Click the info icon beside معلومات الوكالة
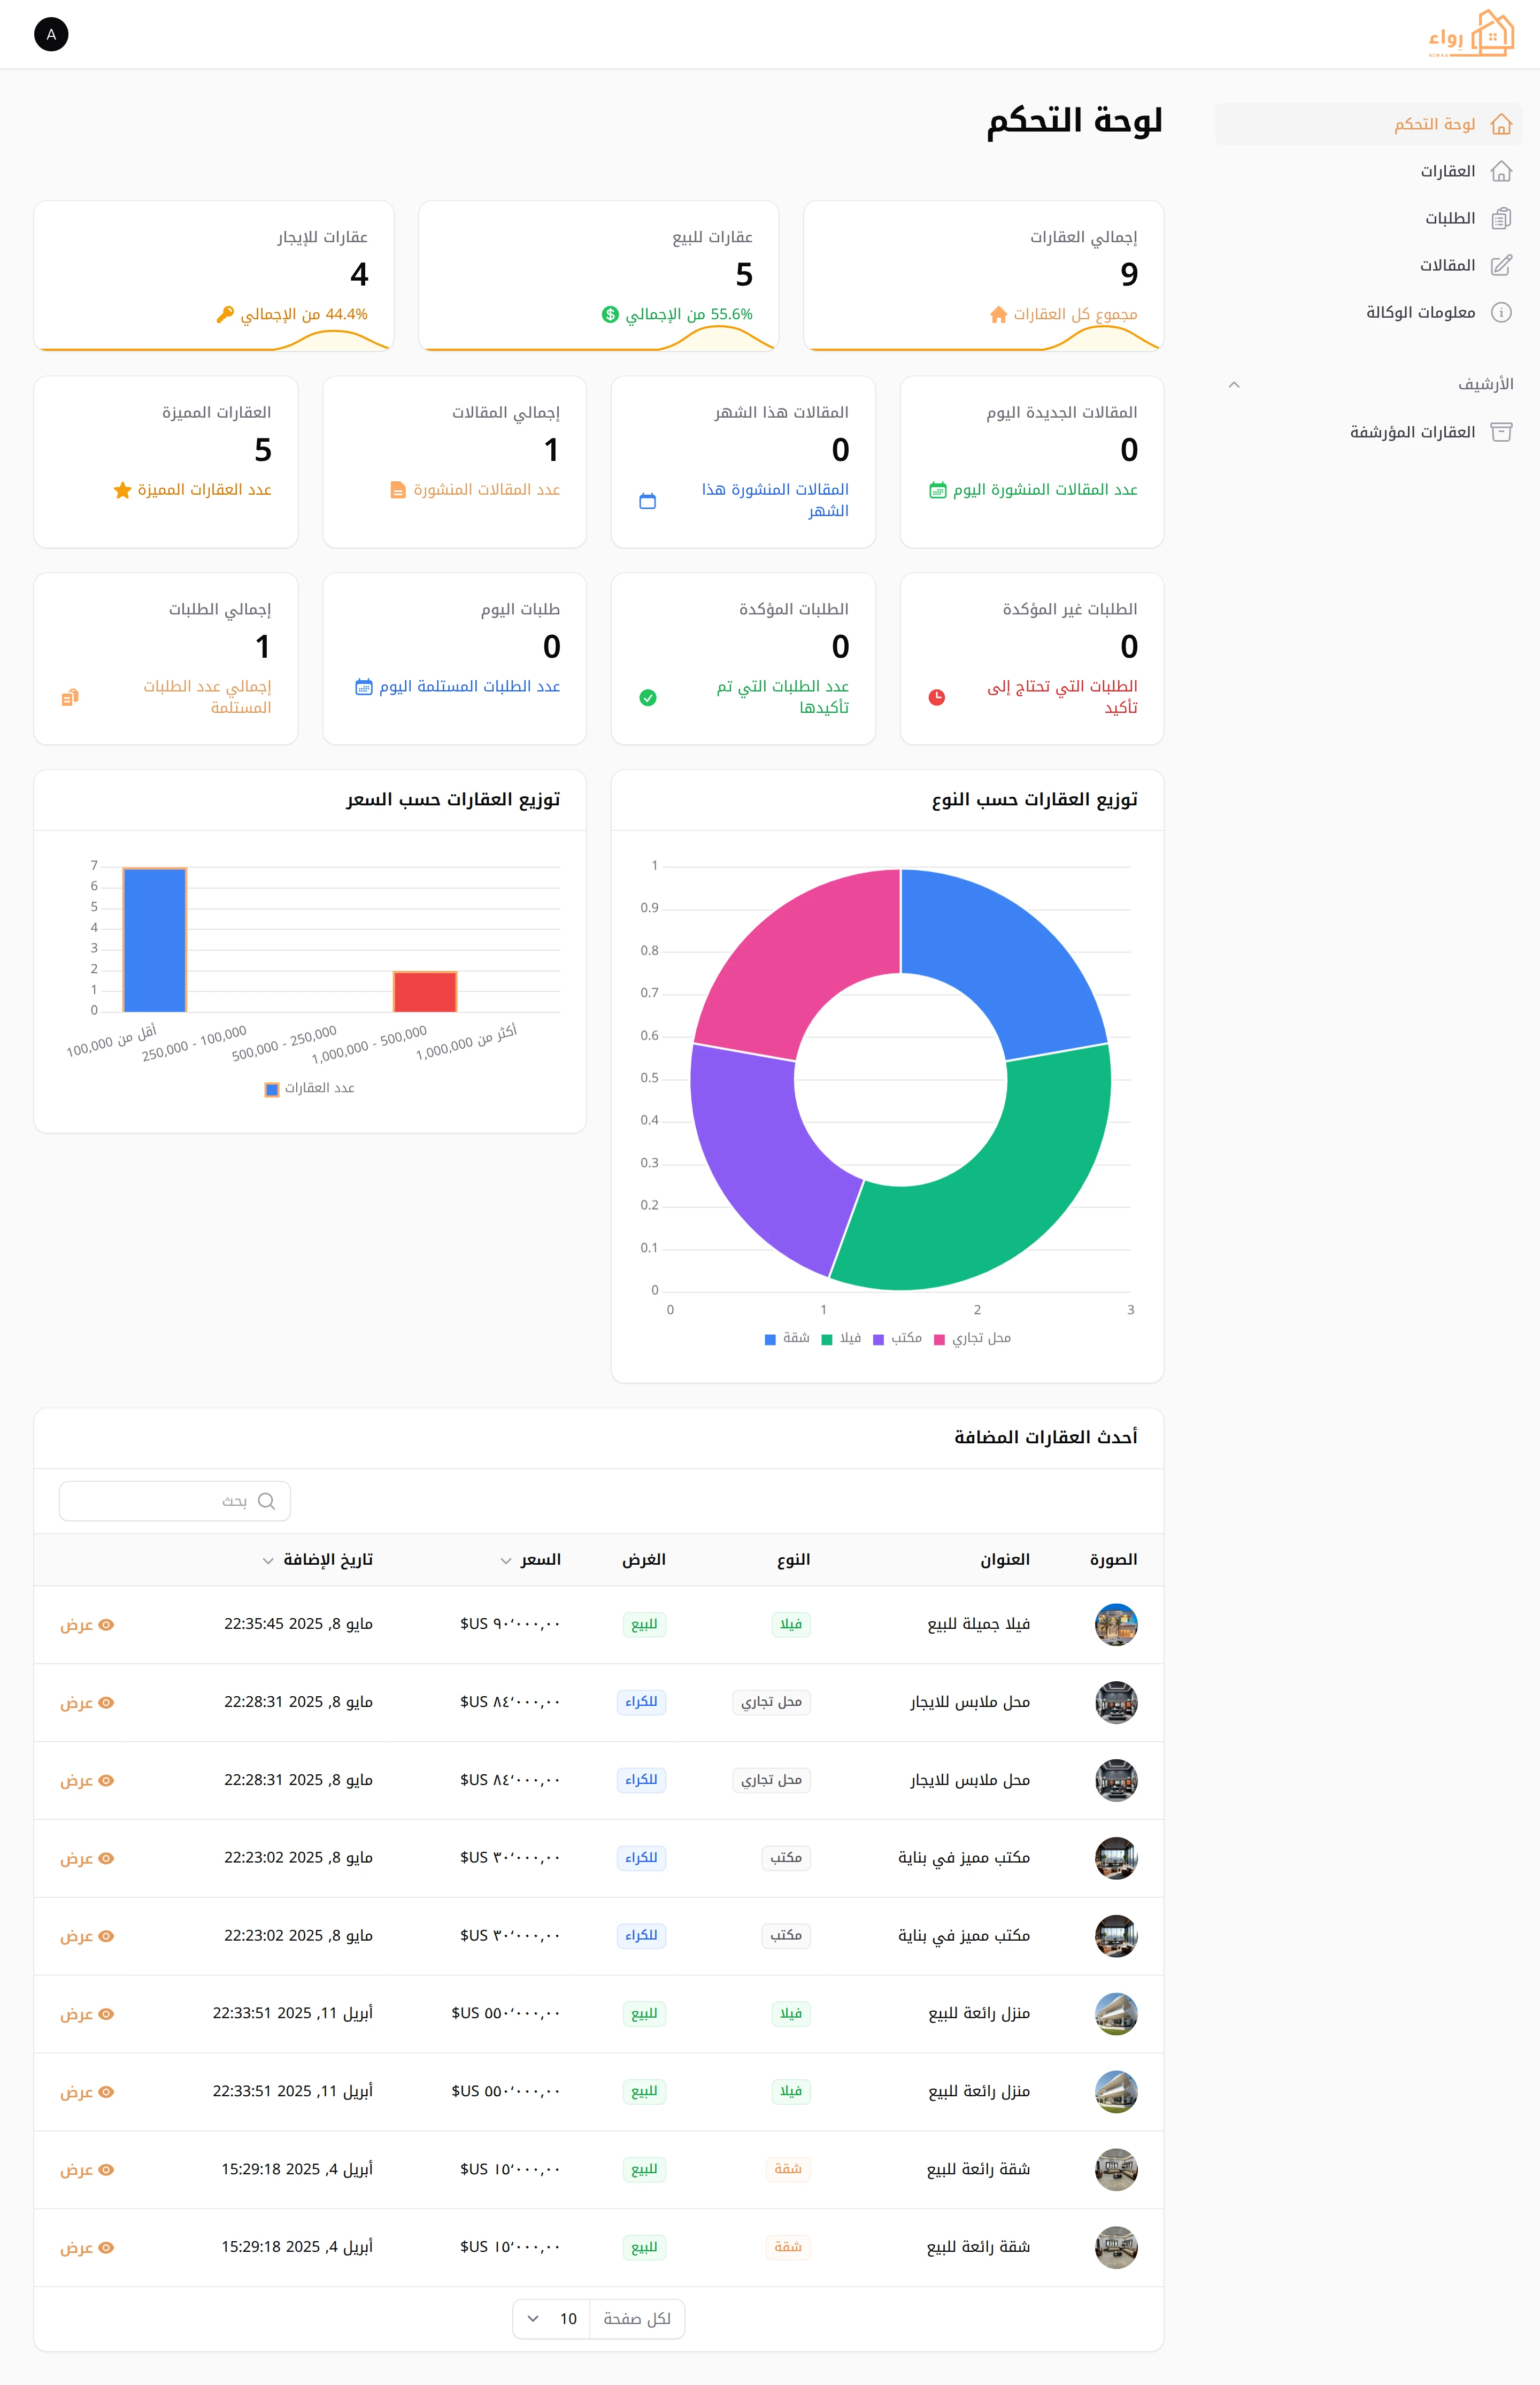 (1500, 312)
